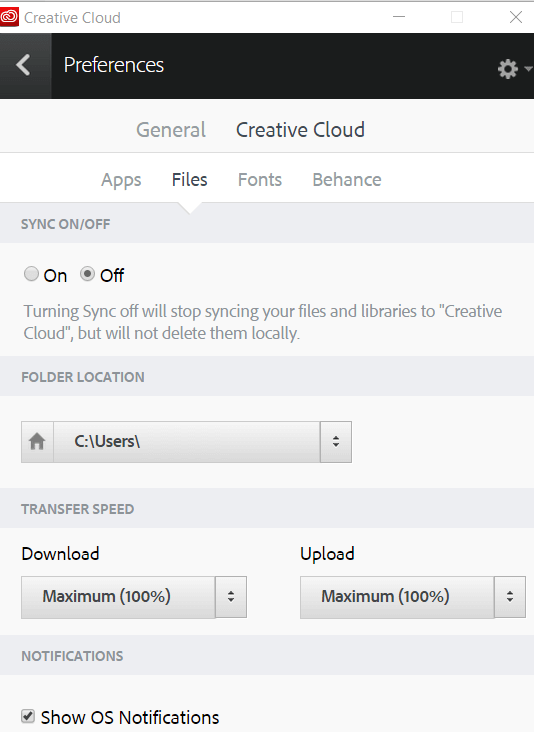Open the Fonts sub-tab
Image resolution: width=534 pixels, height=732 pixels.
tap(260, 180)
